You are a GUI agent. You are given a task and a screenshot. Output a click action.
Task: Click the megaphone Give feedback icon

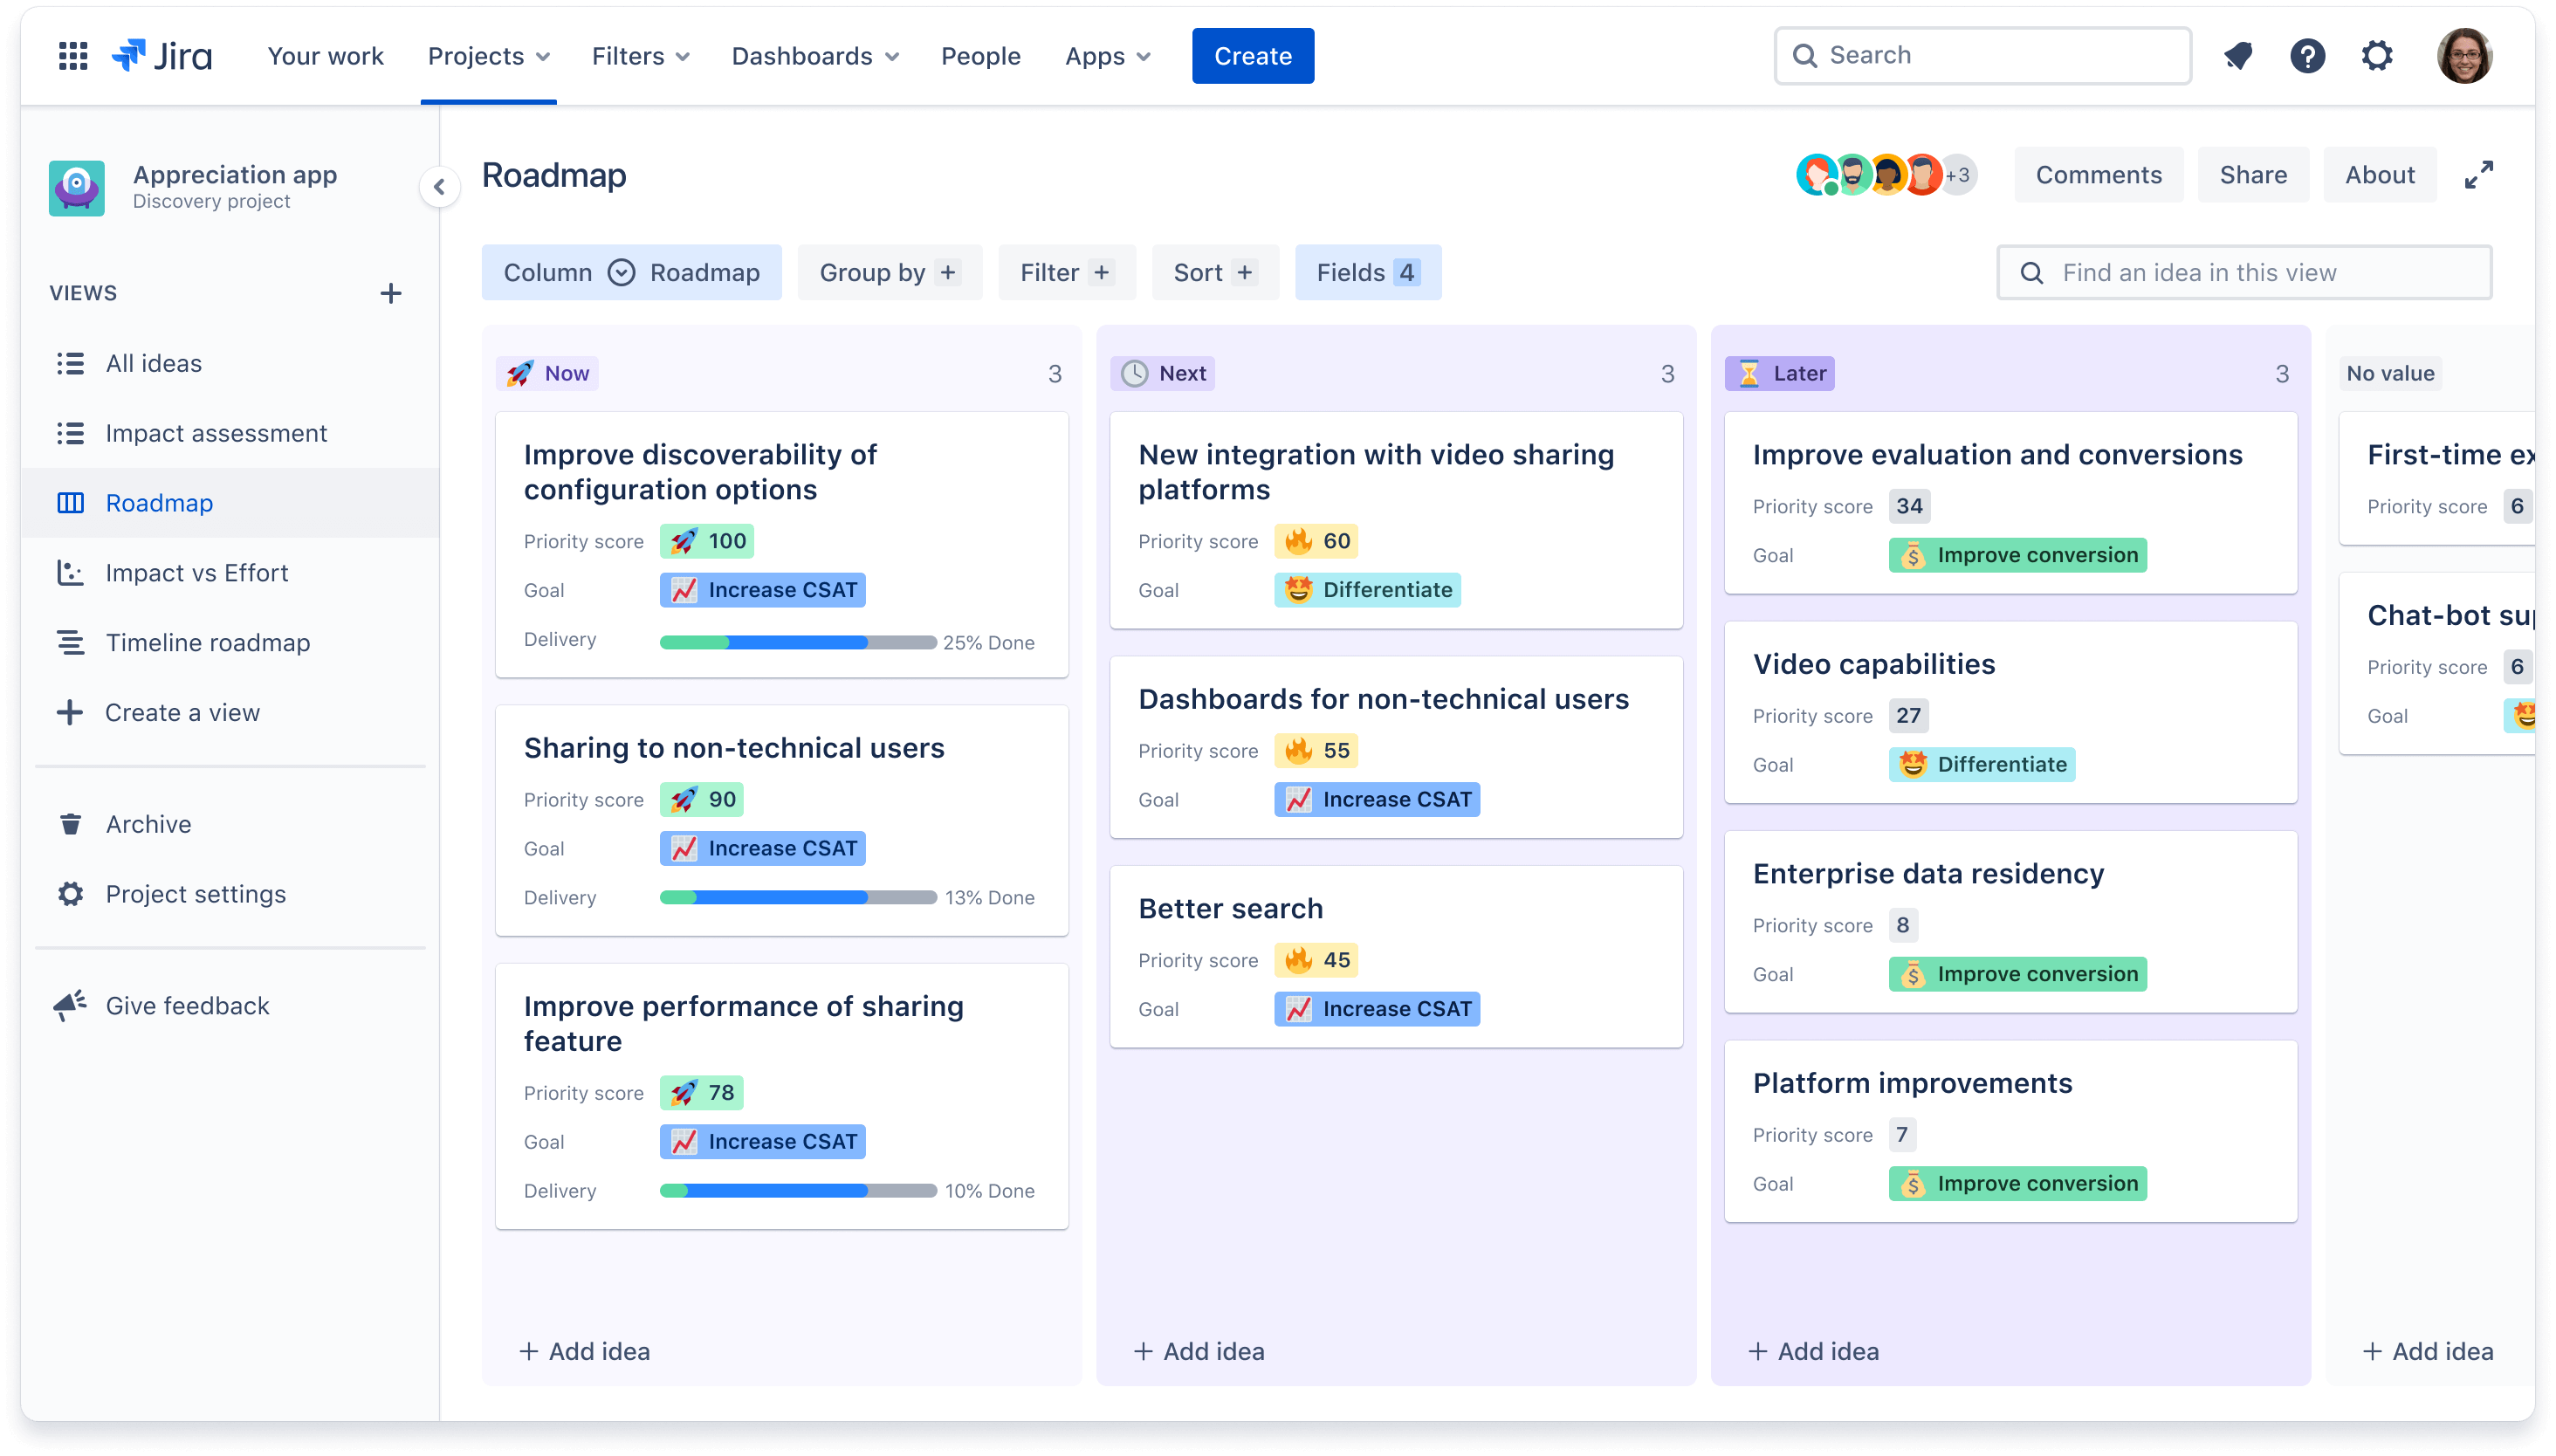68,1005
